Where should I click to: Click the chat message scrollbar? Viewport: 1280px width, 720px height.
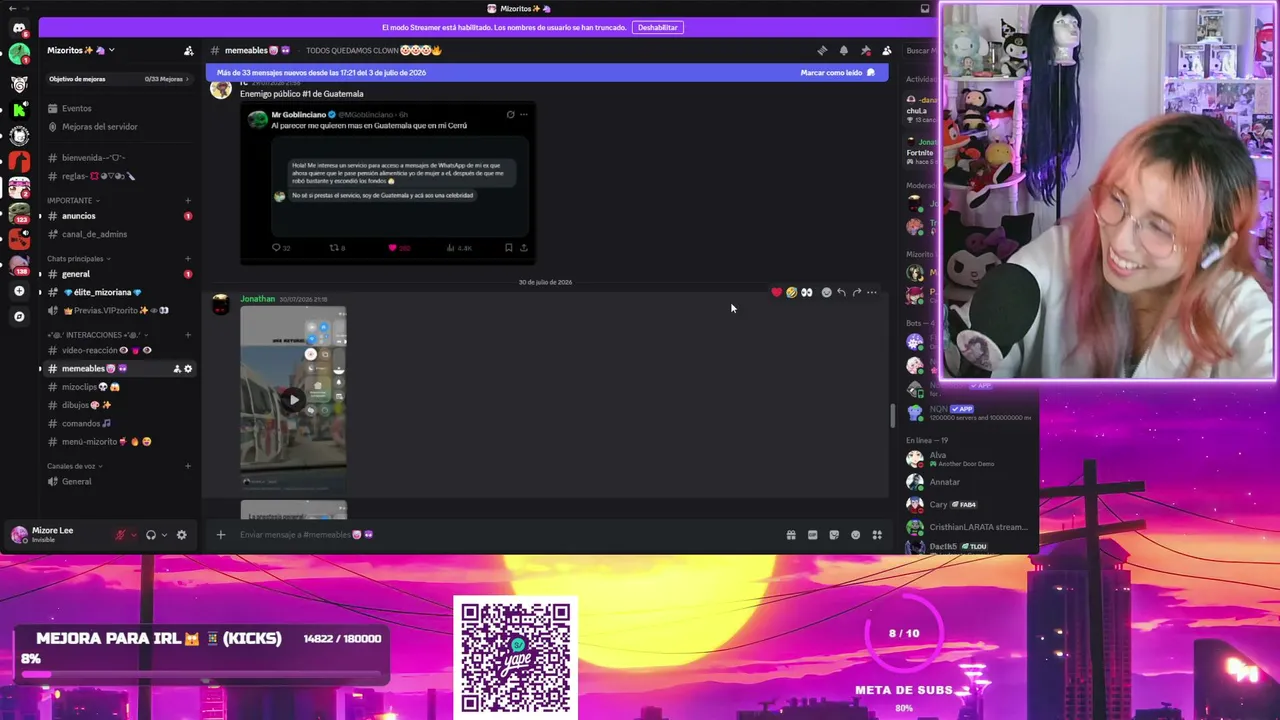tap(893, 415)
